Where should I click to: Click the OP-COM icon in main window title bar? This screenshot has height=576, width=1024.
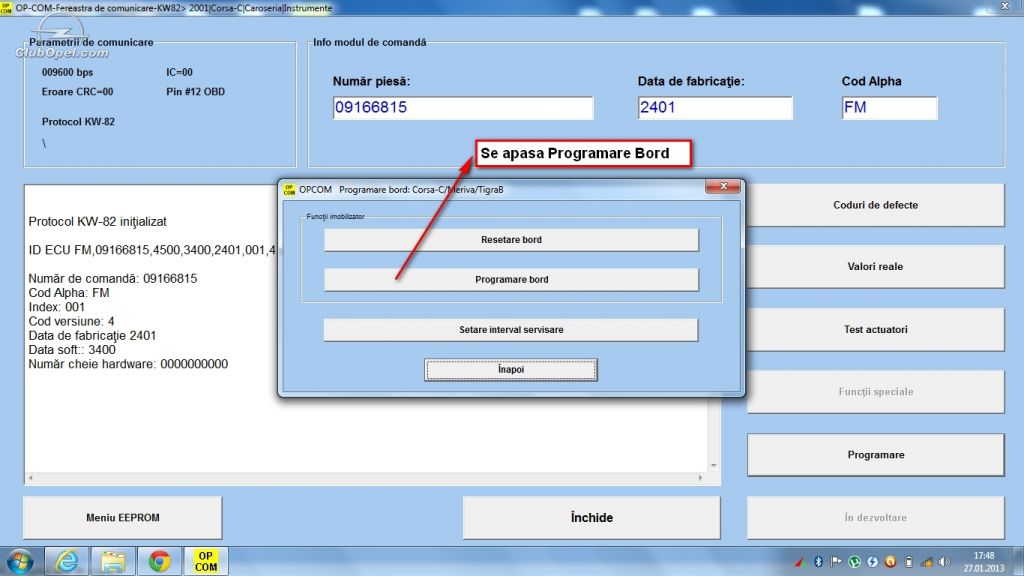[x=6, y=7]
